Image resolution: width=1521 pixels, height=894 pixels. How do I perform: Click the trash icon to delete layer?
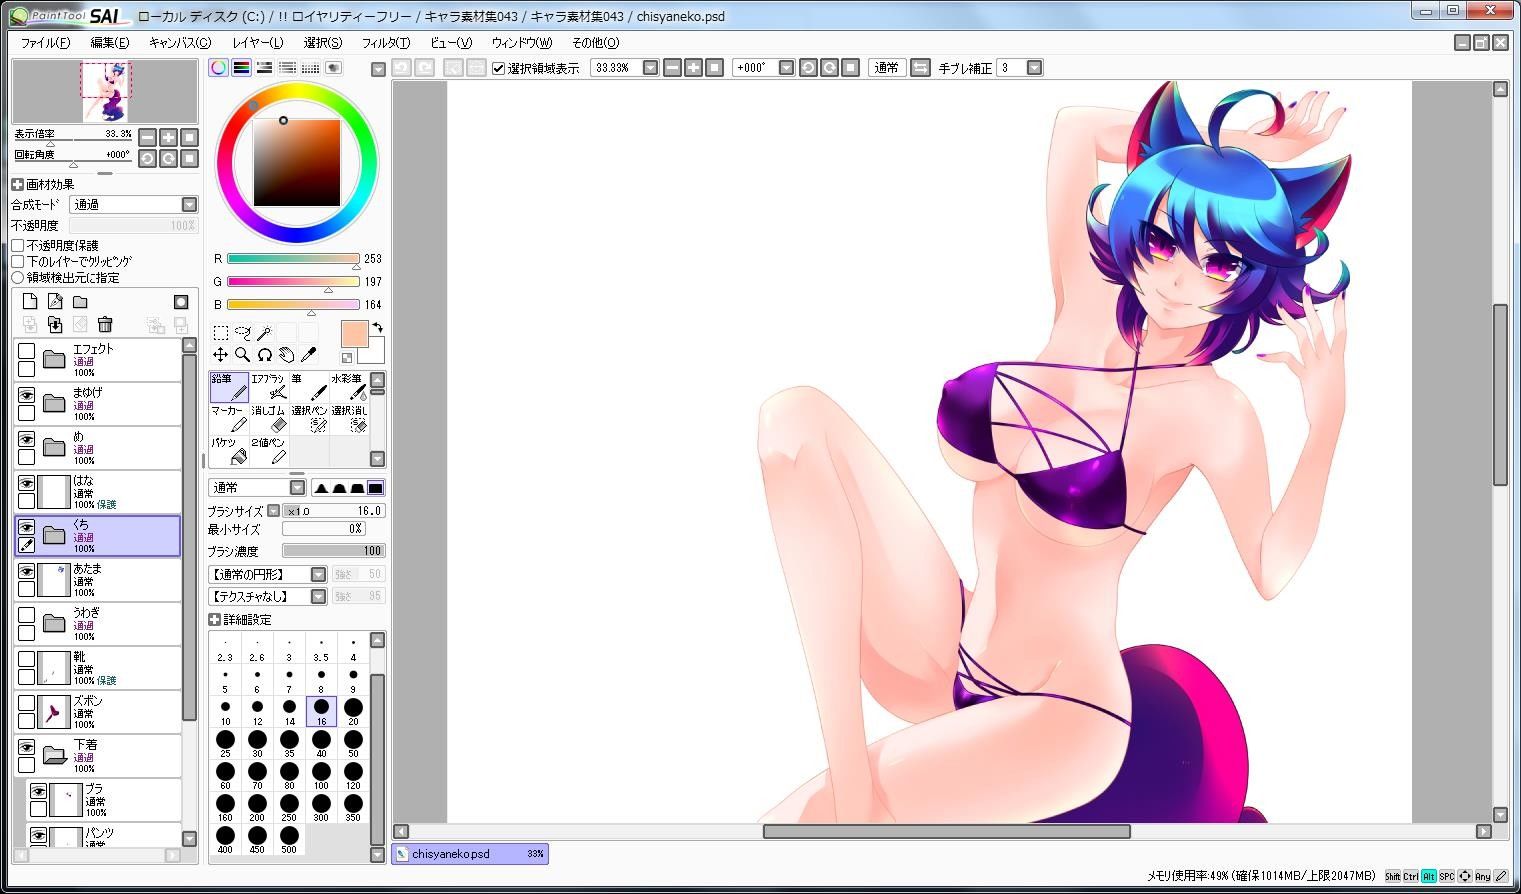[105, 324]
